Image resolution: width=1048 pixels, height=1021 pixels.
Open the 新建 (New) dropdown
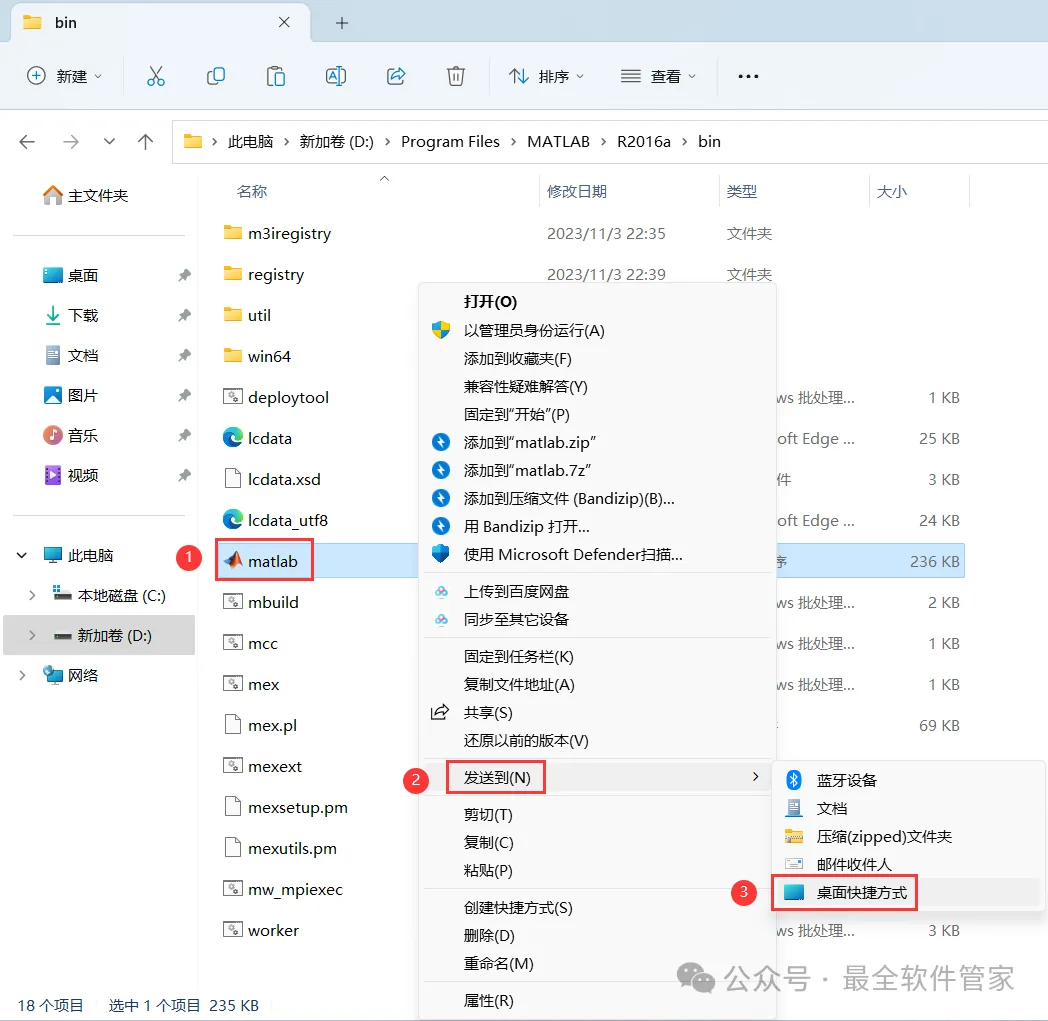pos(64,76)
